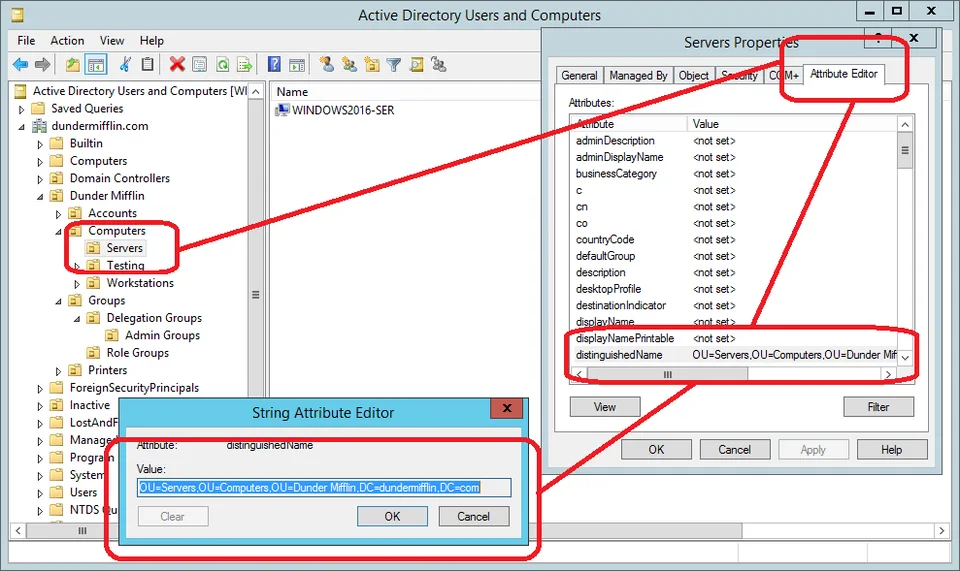The width and height of the screenshot is (960, 571).
Task: Click the distinguishedName Value text field
Action: tap(324, 488)
